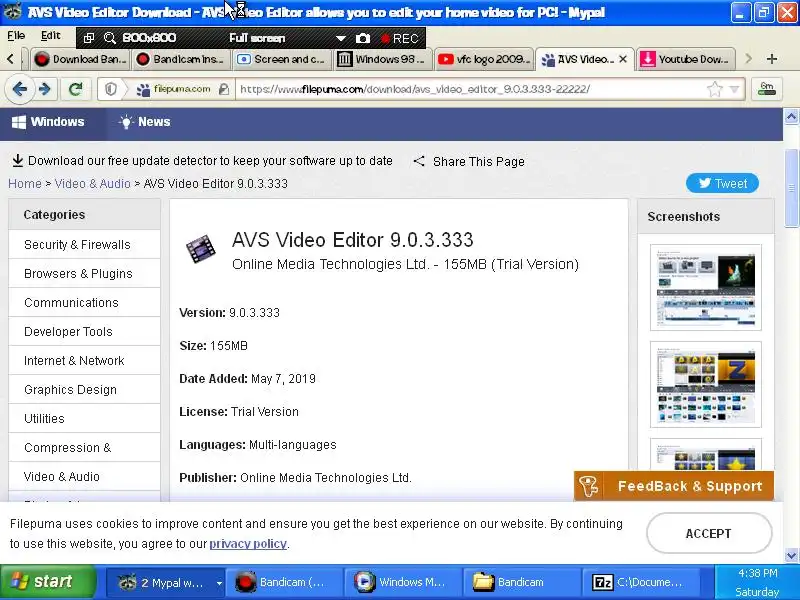Click the shield tracking protection icon
The image size is (800, 600).
point(111,89)
